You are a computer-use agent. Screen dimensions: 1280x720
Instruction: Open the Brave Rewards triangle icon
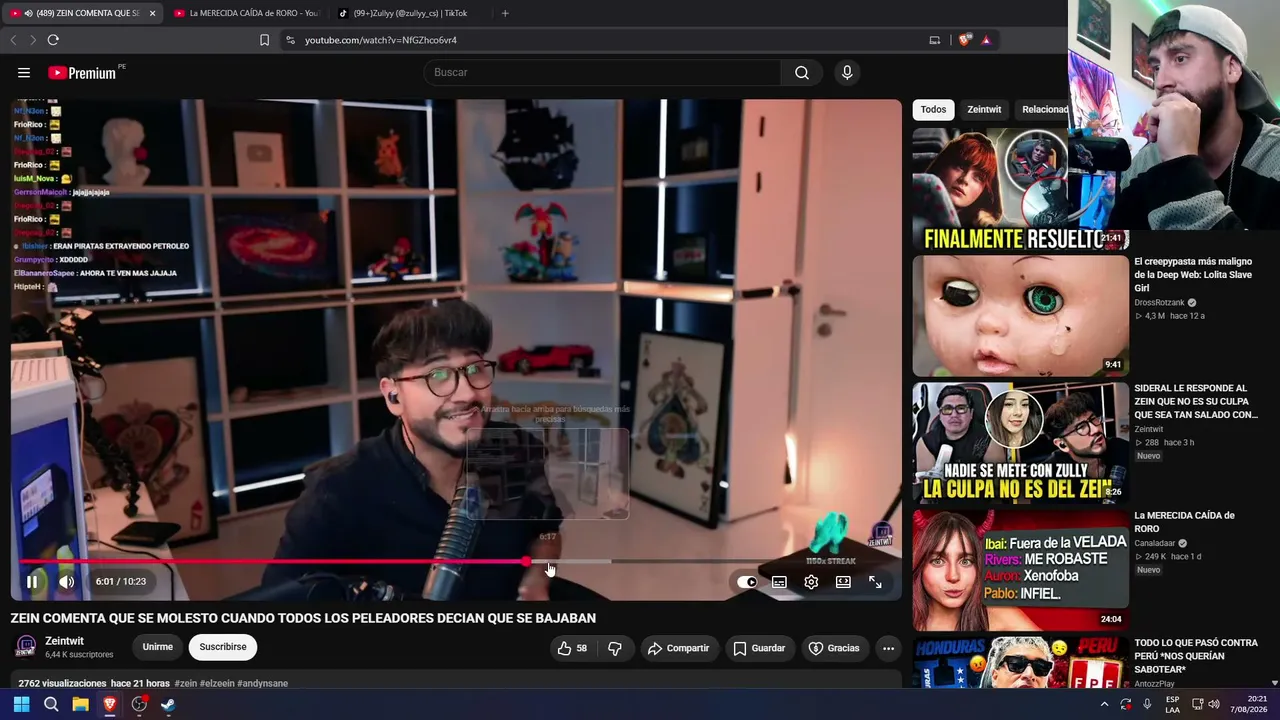pyautogui.click(x=986, y=40)
